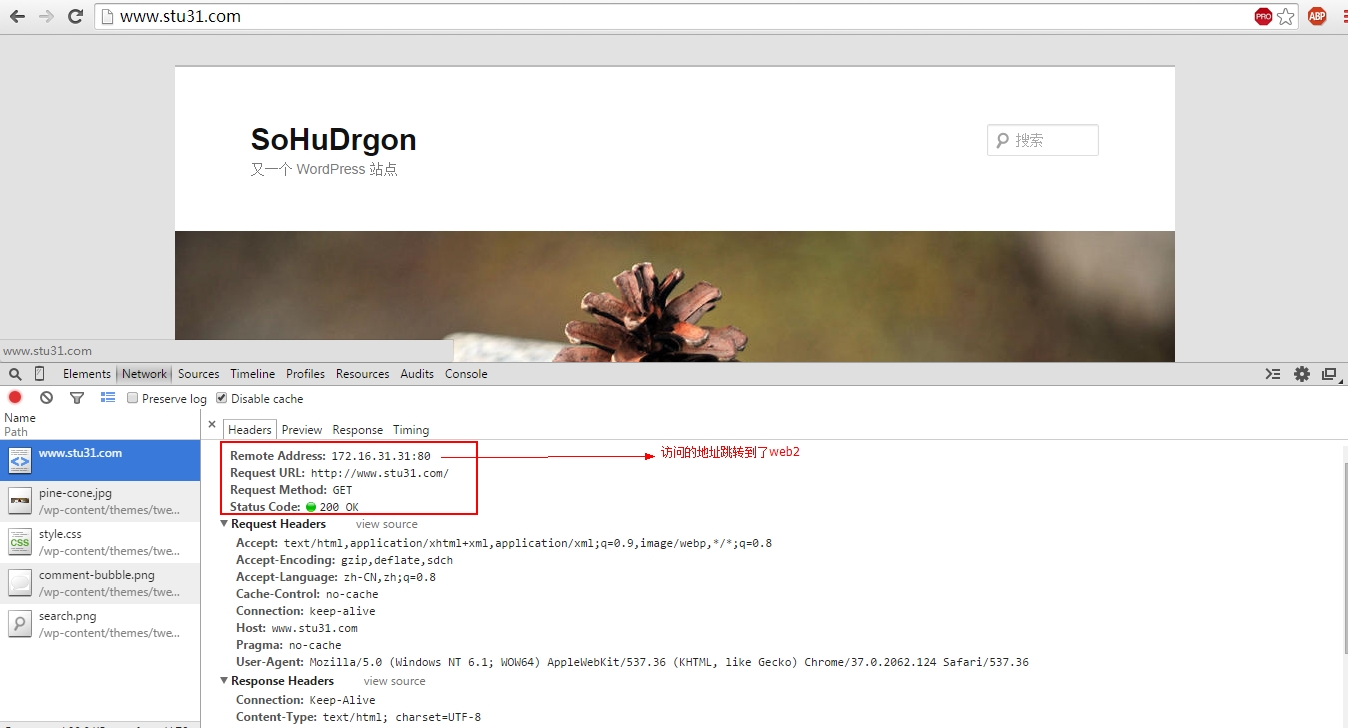Clear the network log
Viewport: 1348px width, 728px height.
tap(46, 398)
